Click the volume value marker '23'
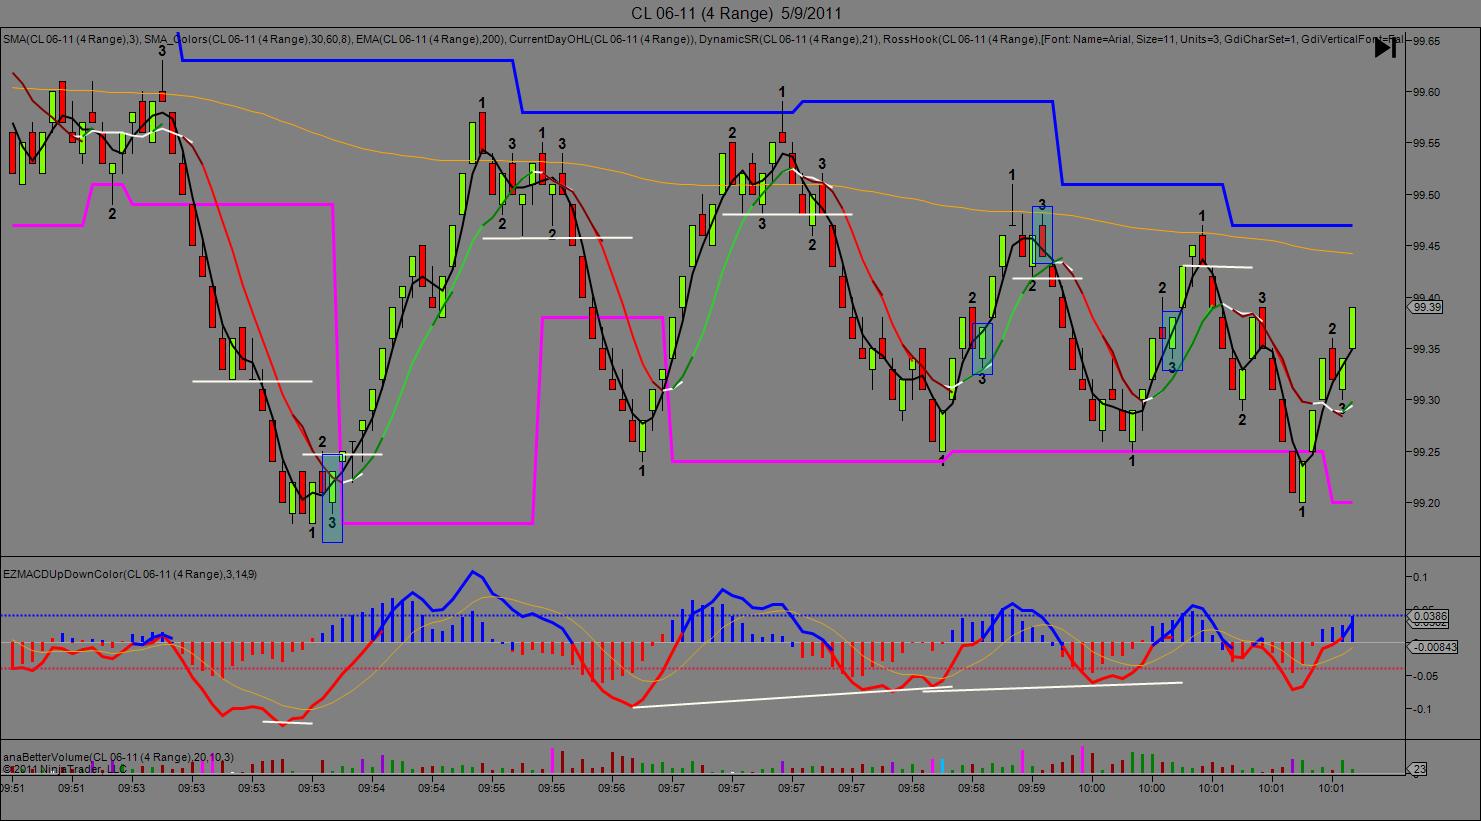This screenshot has width=1481, height=821. pyautogui.click(x=1419, y=769)
